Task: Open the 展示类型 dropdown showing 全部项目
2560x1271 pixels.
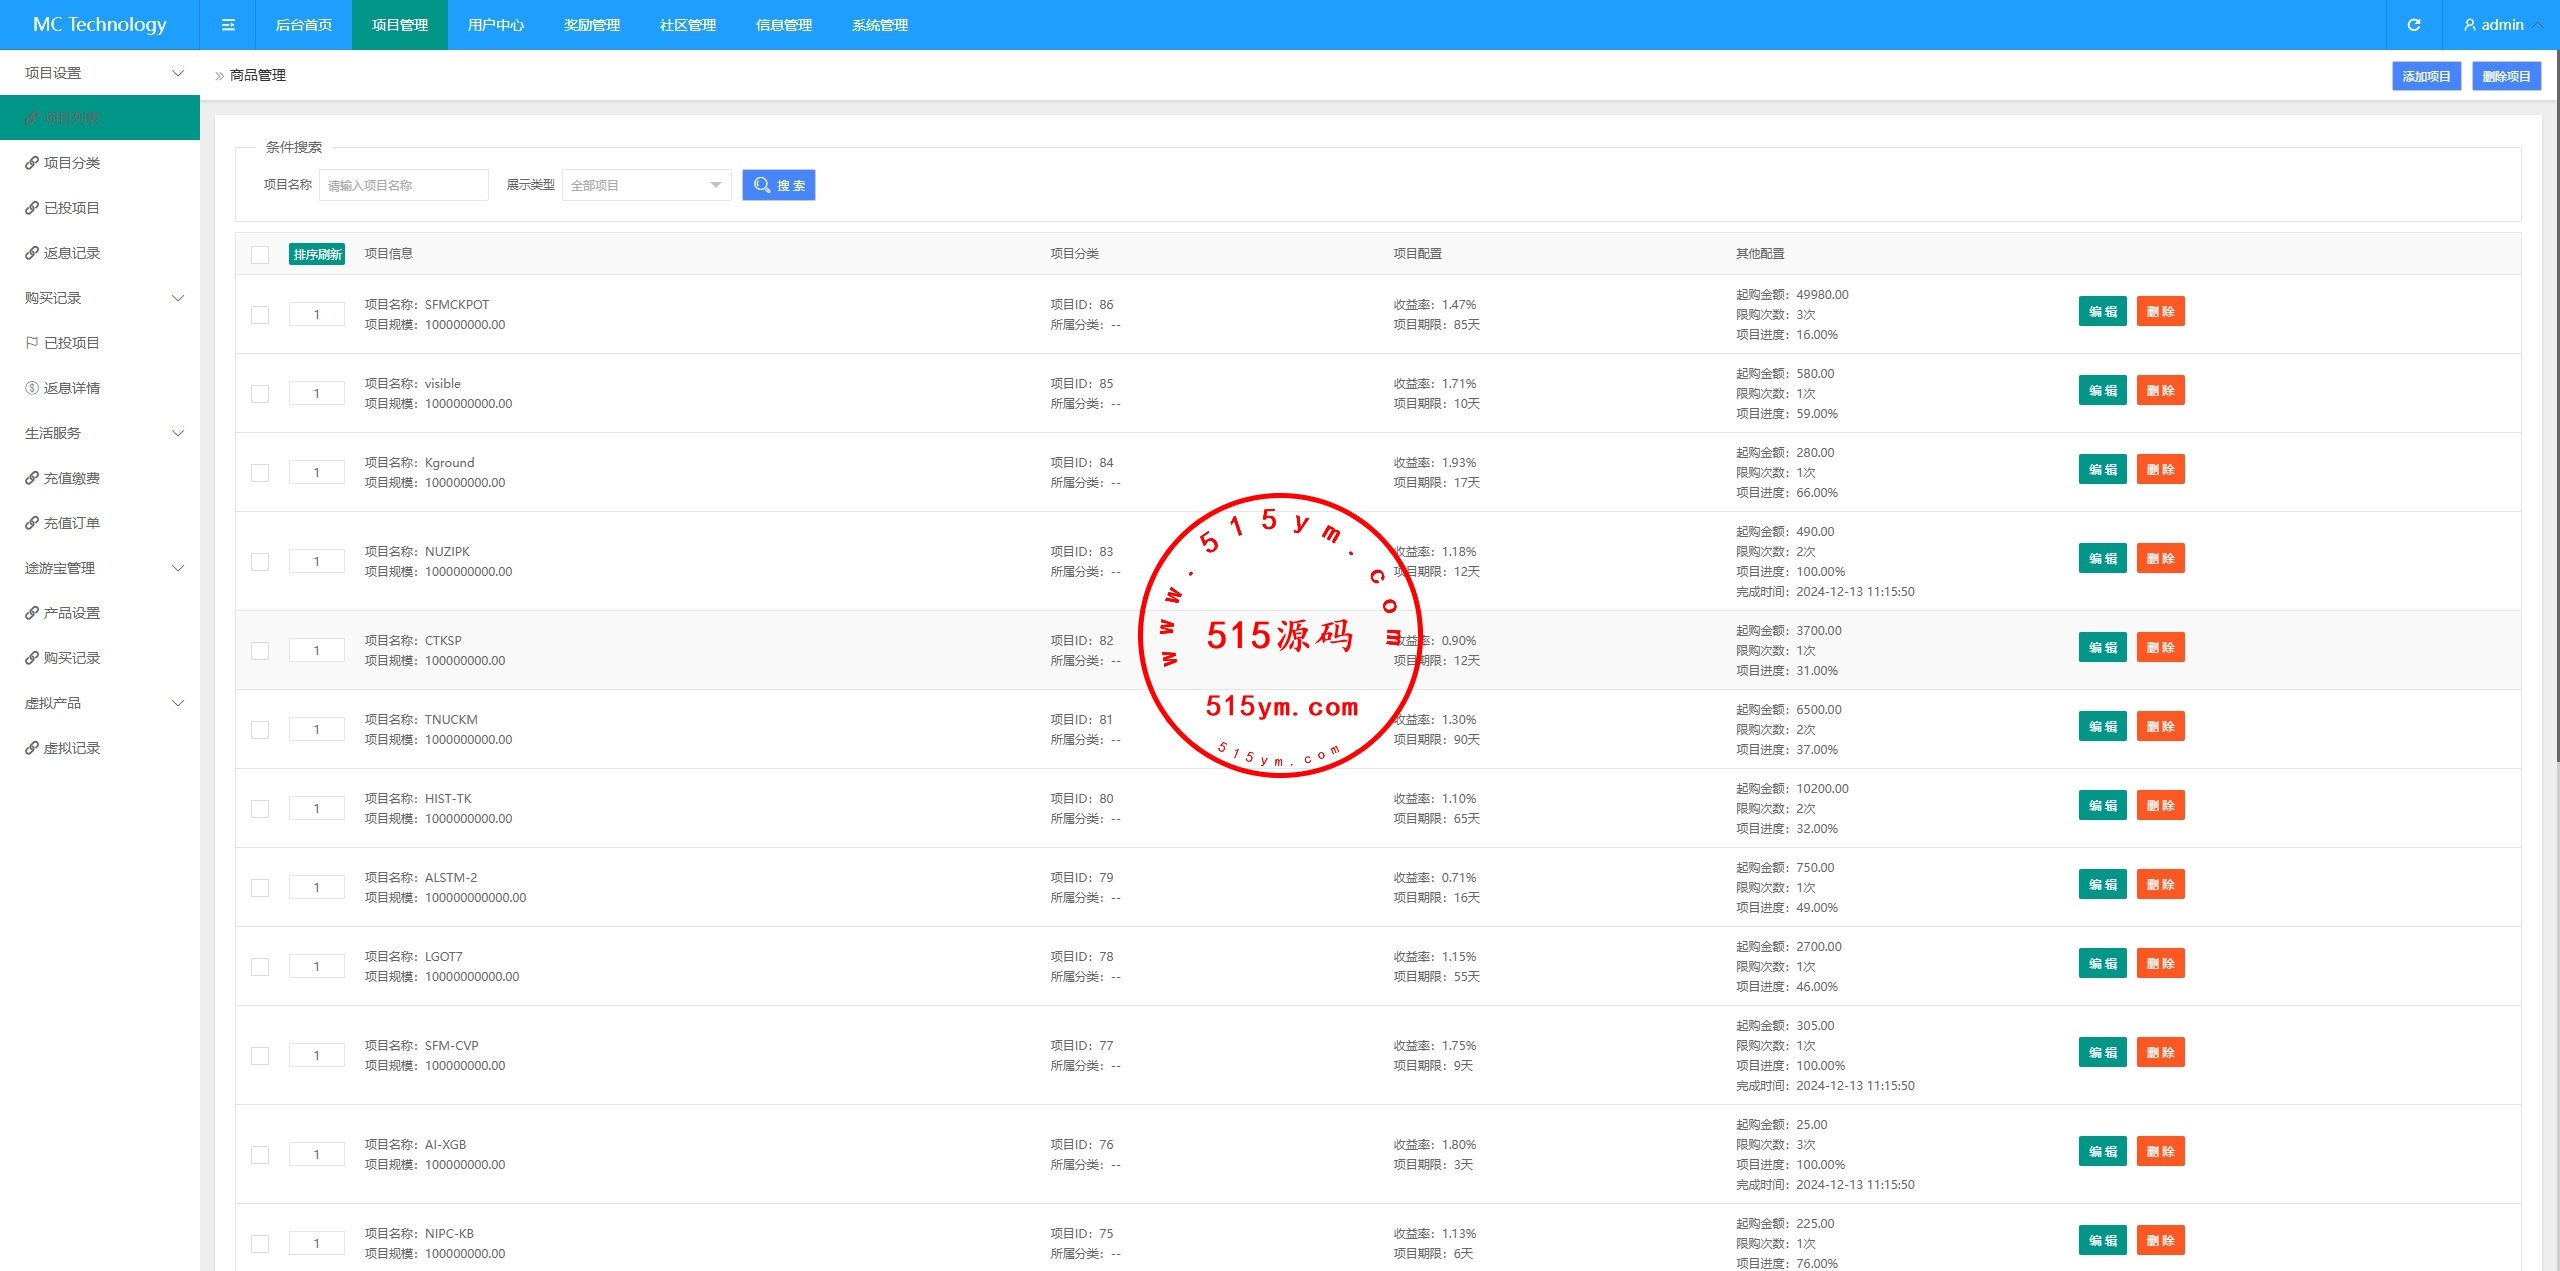Action: coord(646,185)
